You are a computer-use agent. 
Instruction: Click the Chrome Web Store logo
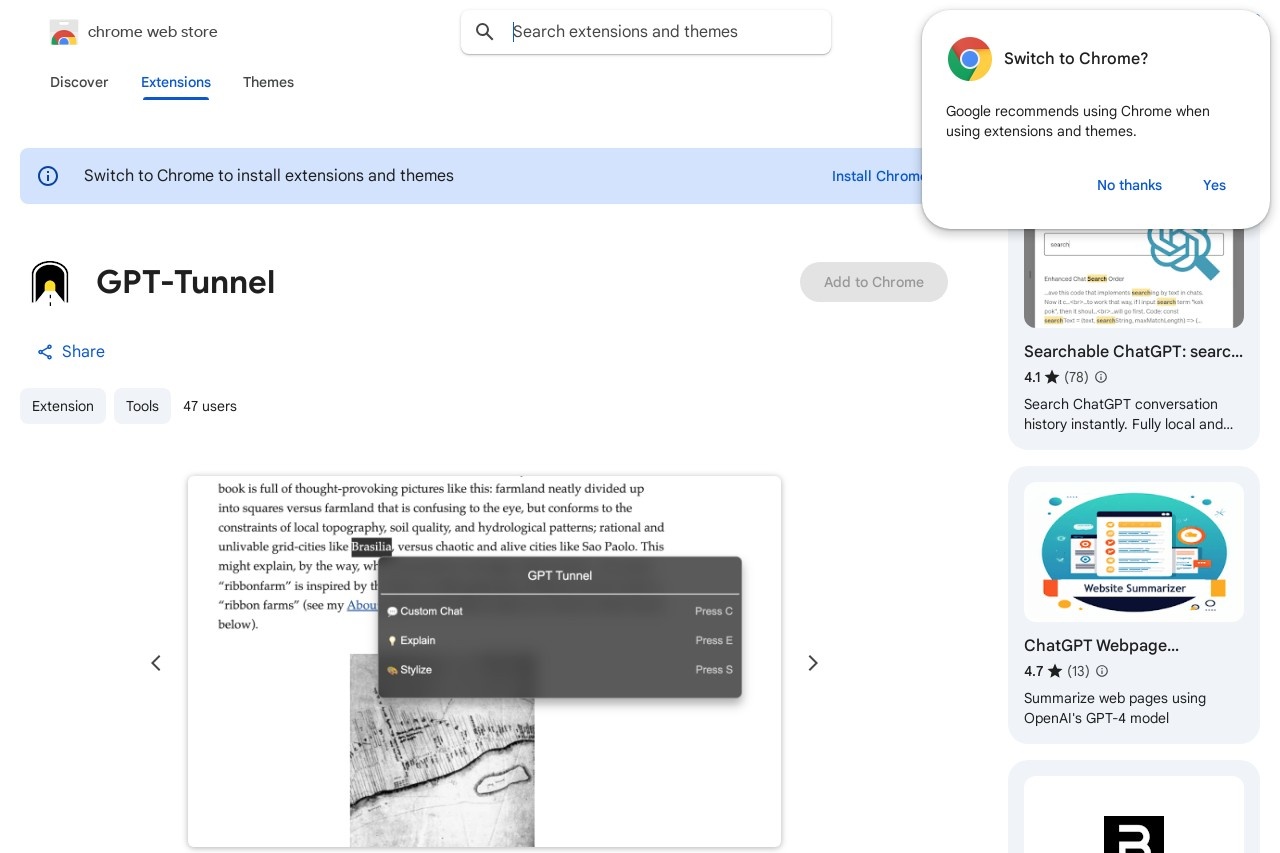point(64,32)
